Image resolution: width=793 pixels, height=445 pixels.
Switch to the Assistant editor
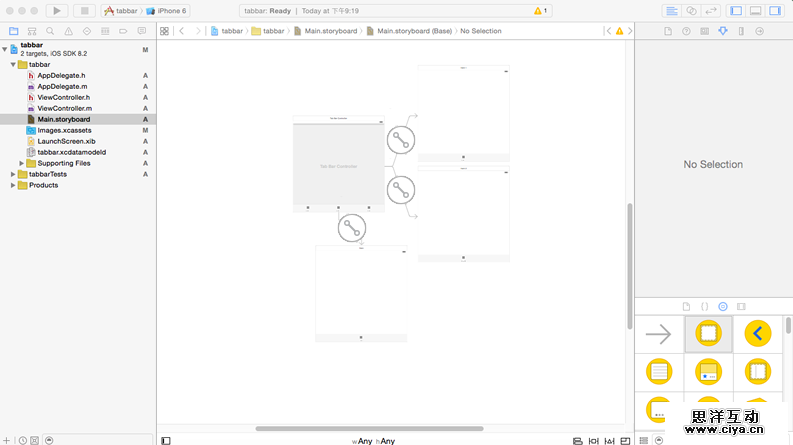(691, 11)
